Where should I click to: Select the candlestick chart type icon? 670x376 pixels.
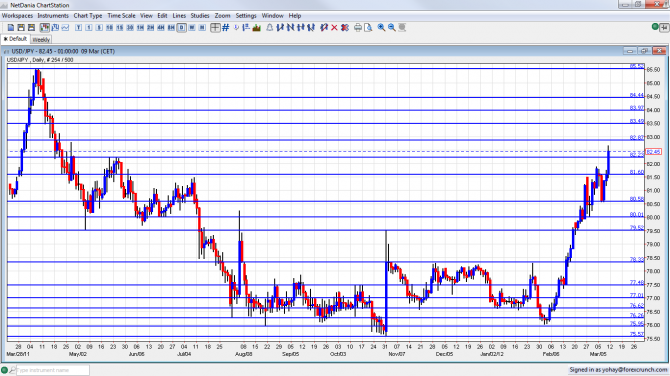click(44, 28)
